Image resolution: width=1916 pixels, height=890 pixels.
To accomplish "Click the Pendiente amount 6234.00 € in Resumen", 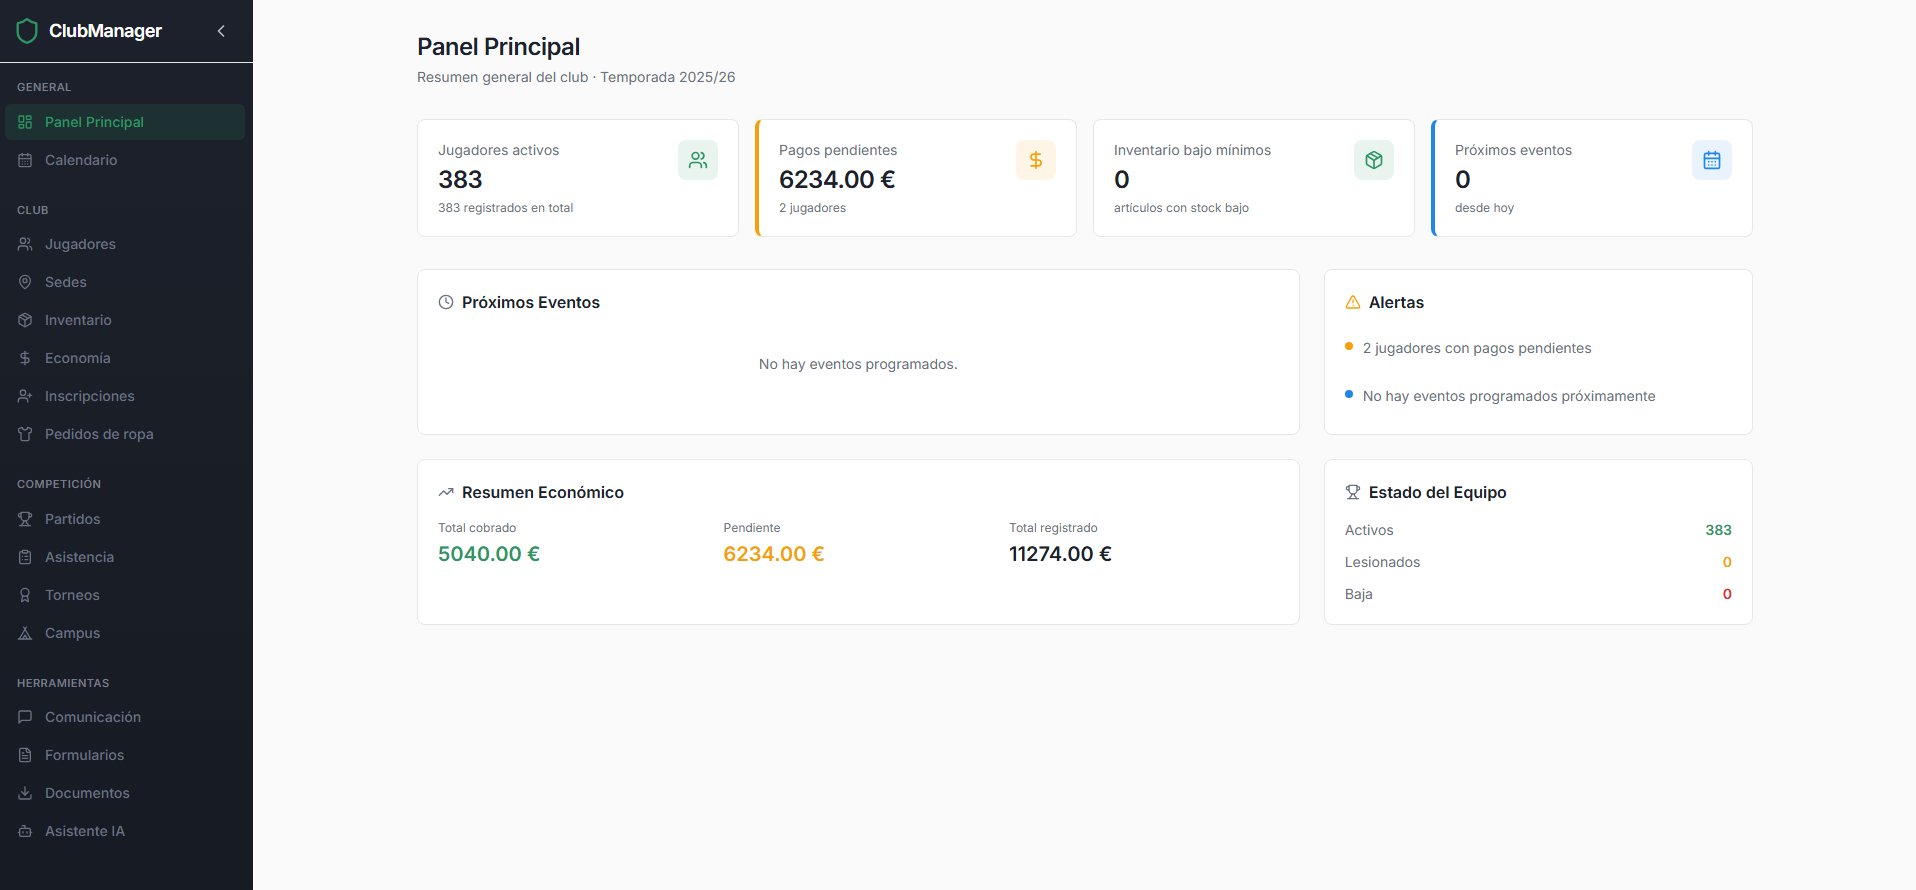I will [x=773, y=554].
